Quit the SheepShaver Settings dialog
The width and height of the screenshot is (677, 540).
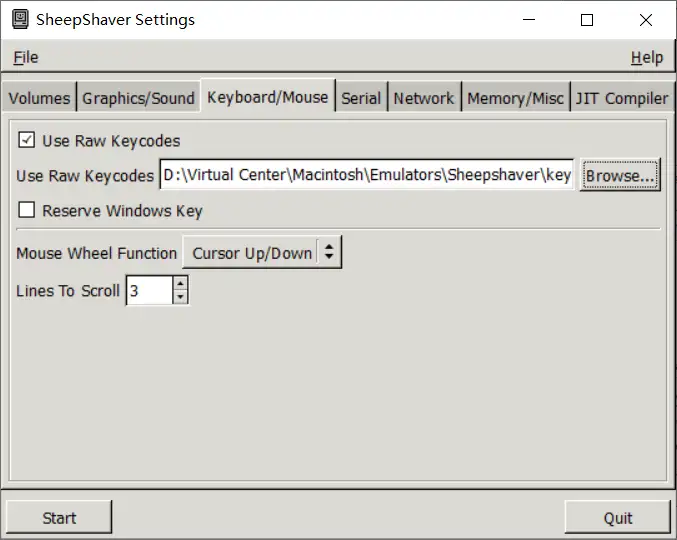pyautogui.click(x=617, y=517)
